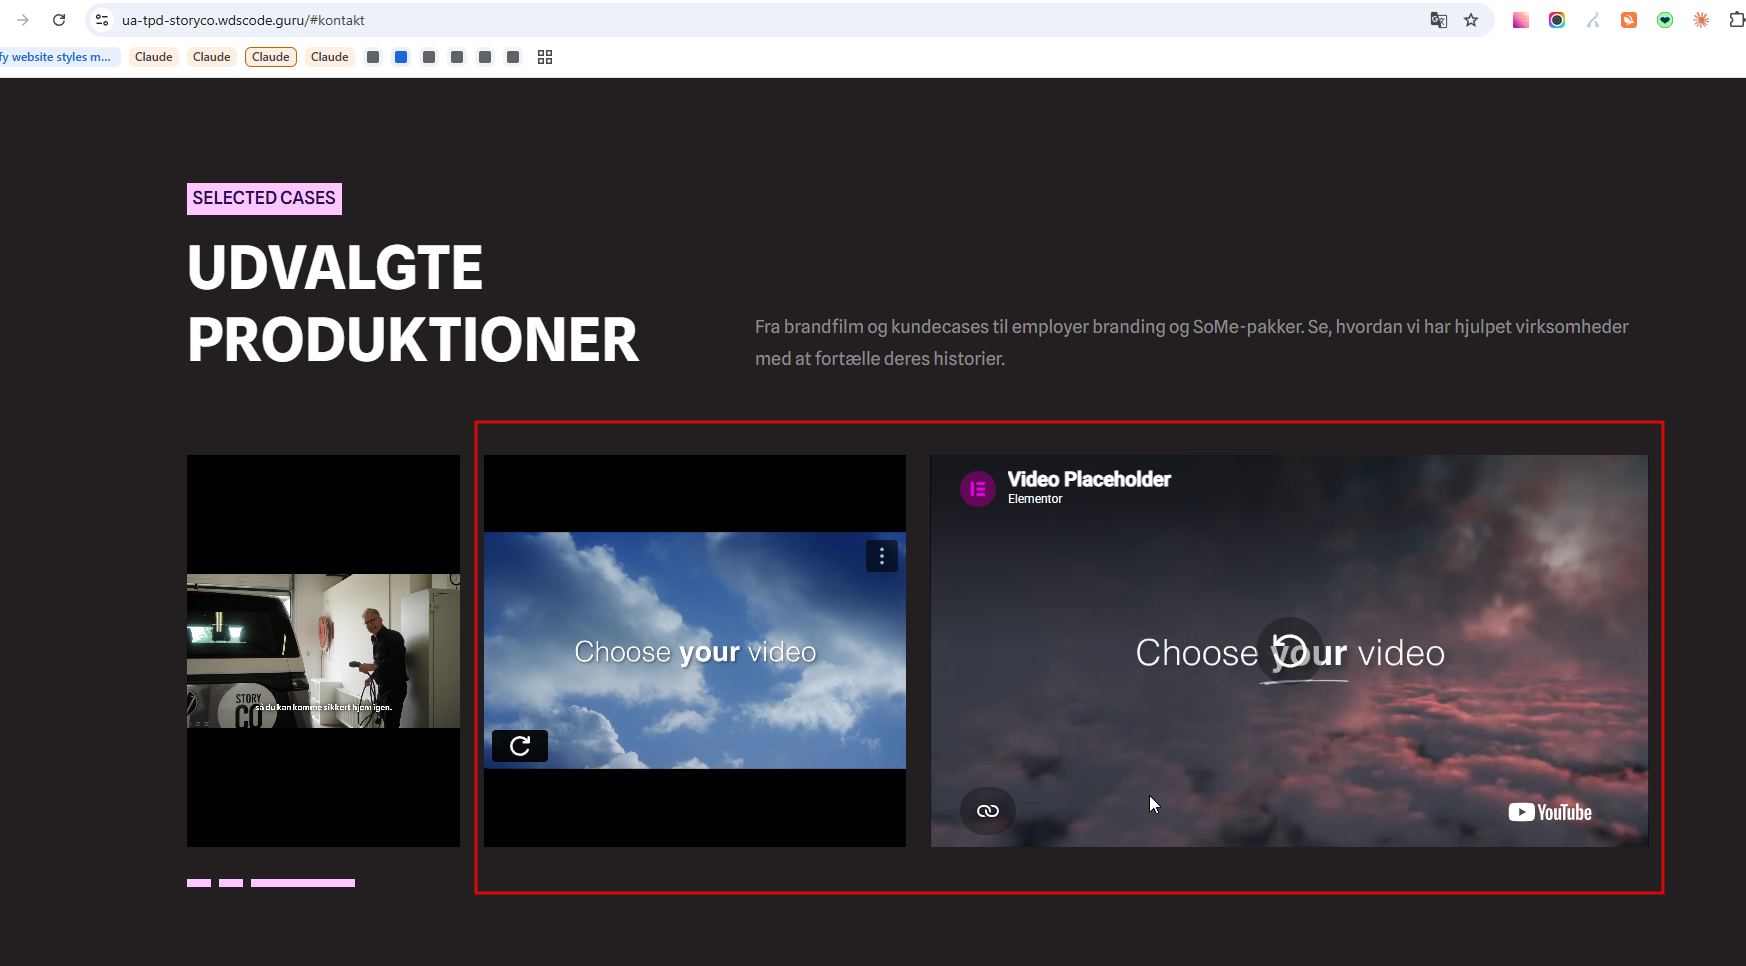This screenshot has width=1746, height=966.
Task: Open the video on YouTube via logo
Action: pos(1550,812)
